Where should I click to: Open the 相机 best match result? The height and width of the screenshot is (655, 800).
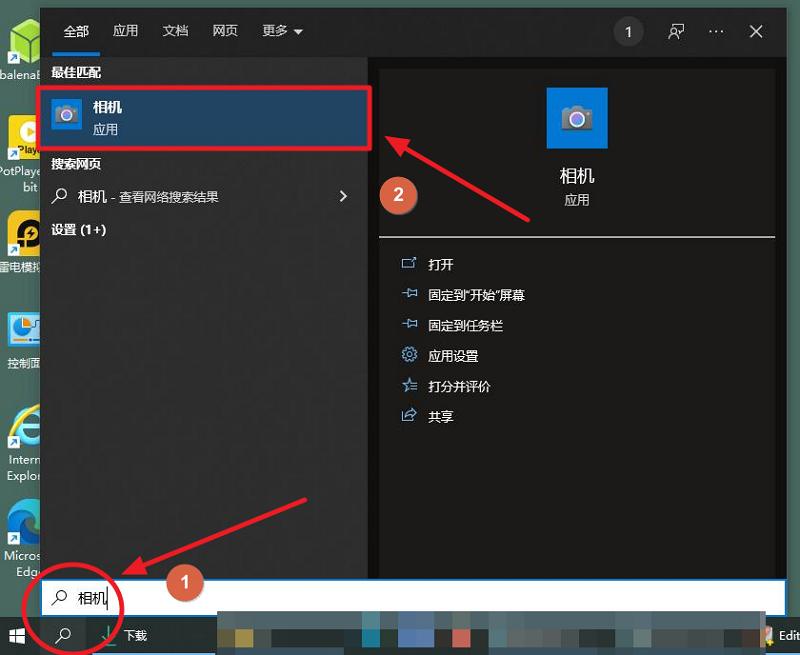[204, 118]
